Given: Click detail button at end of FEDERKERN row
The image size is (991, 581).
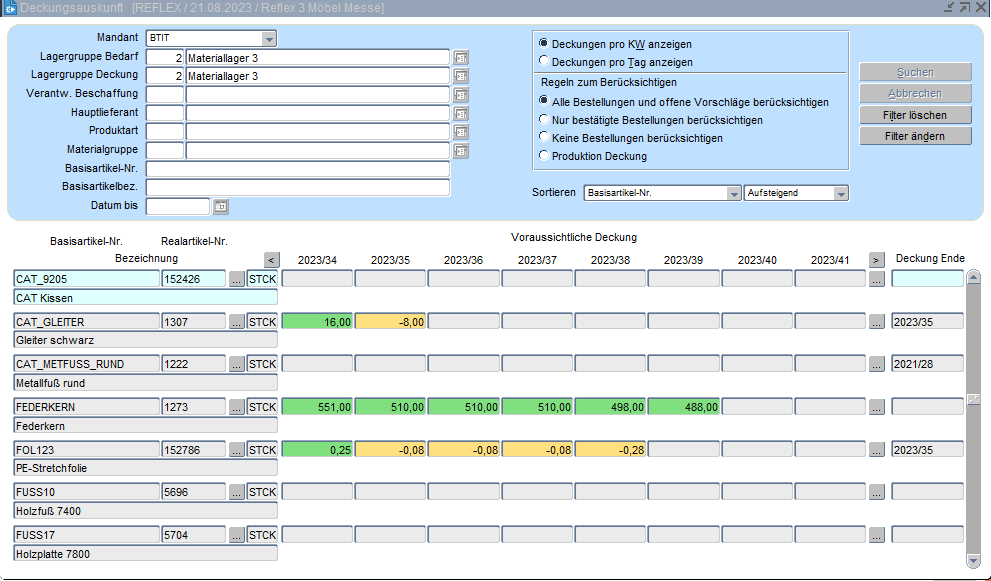Looking at the screenshot, I should (877, 407).
